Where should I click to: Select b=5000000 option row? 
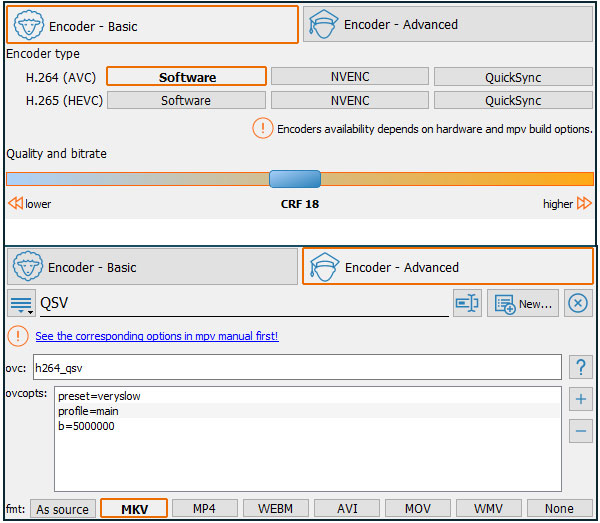click(308, 426)
